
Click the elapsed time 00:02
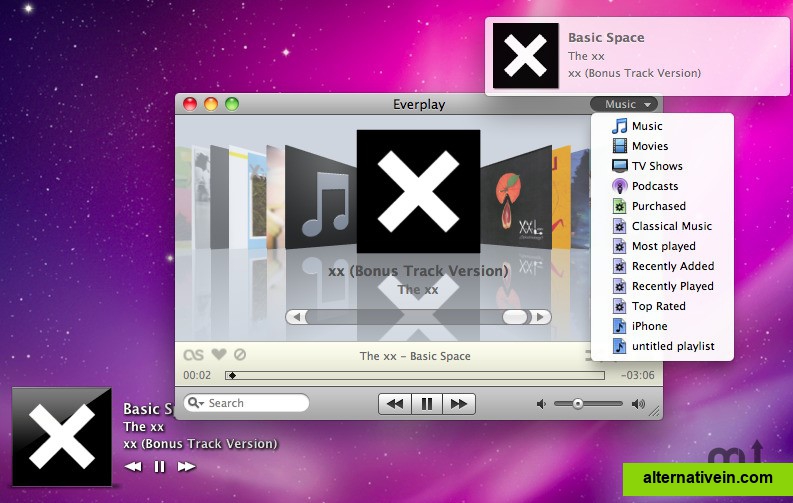click(197, 375)
